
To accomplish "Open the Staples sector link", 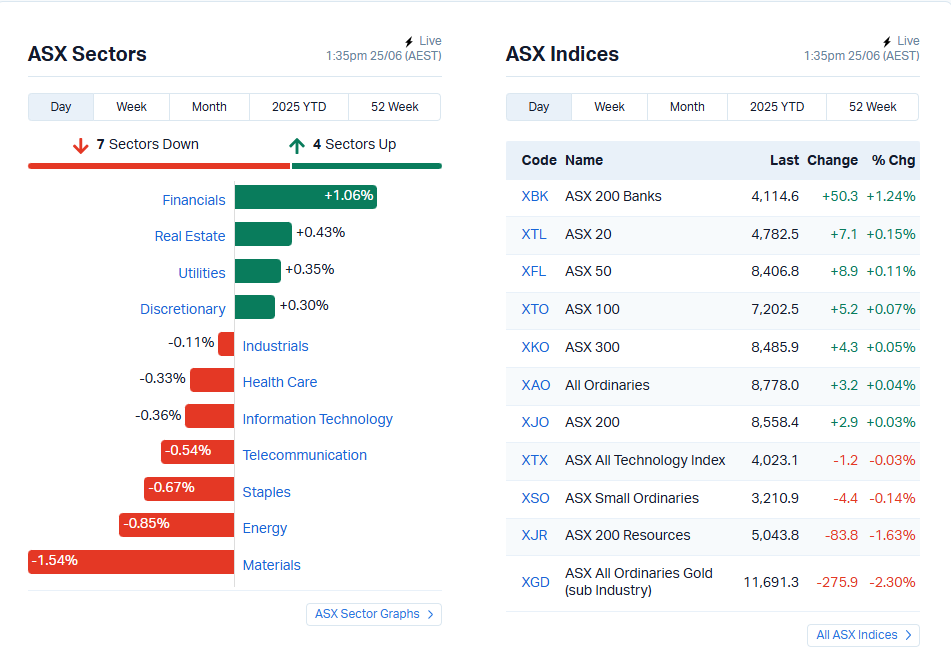I will (266, 492).
